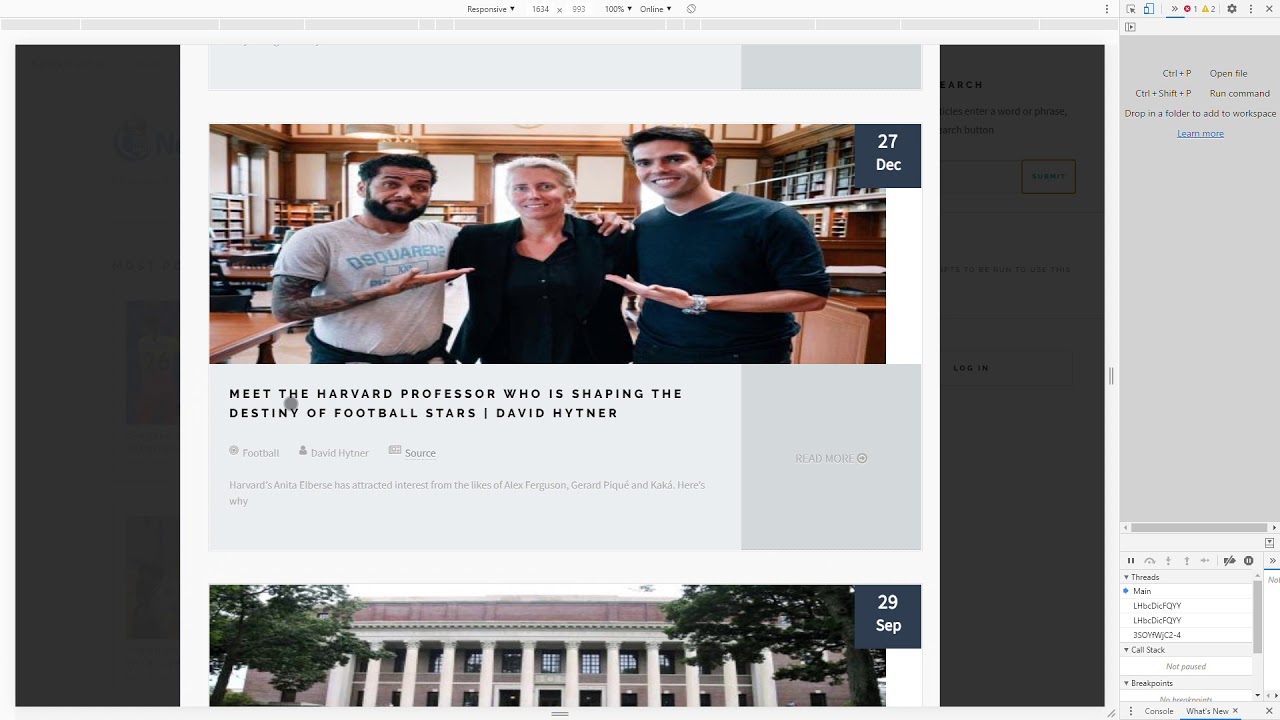Open device toolbar more options menu

pyautogui.click(x=1107, y=9)
